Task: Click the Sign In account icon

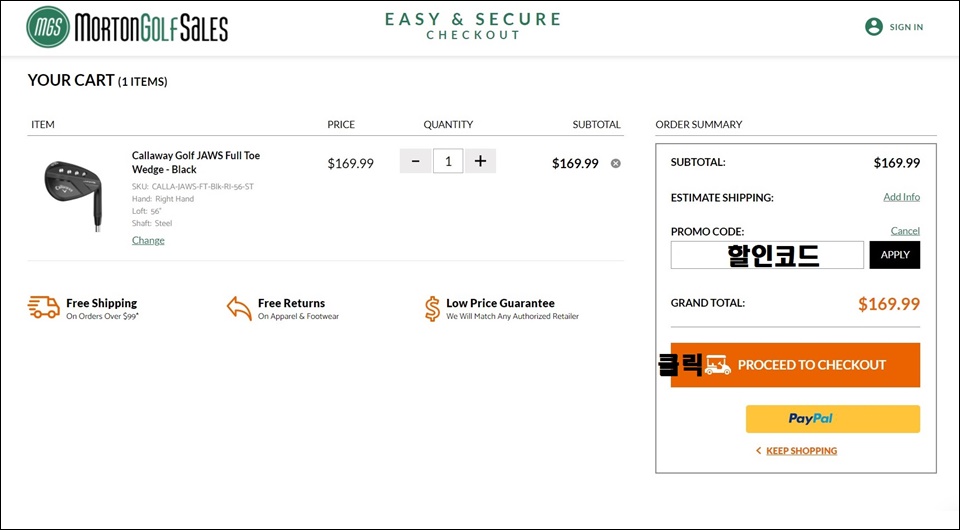Action: click(x=874, y=27)
